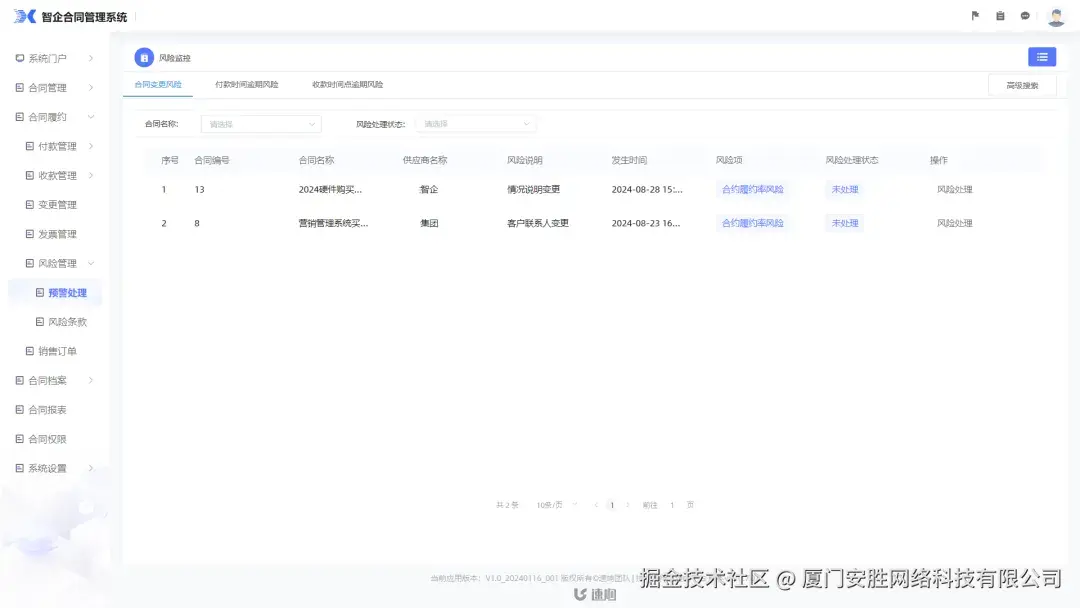点击分页器中的页码1

click(x=612, y=505)
